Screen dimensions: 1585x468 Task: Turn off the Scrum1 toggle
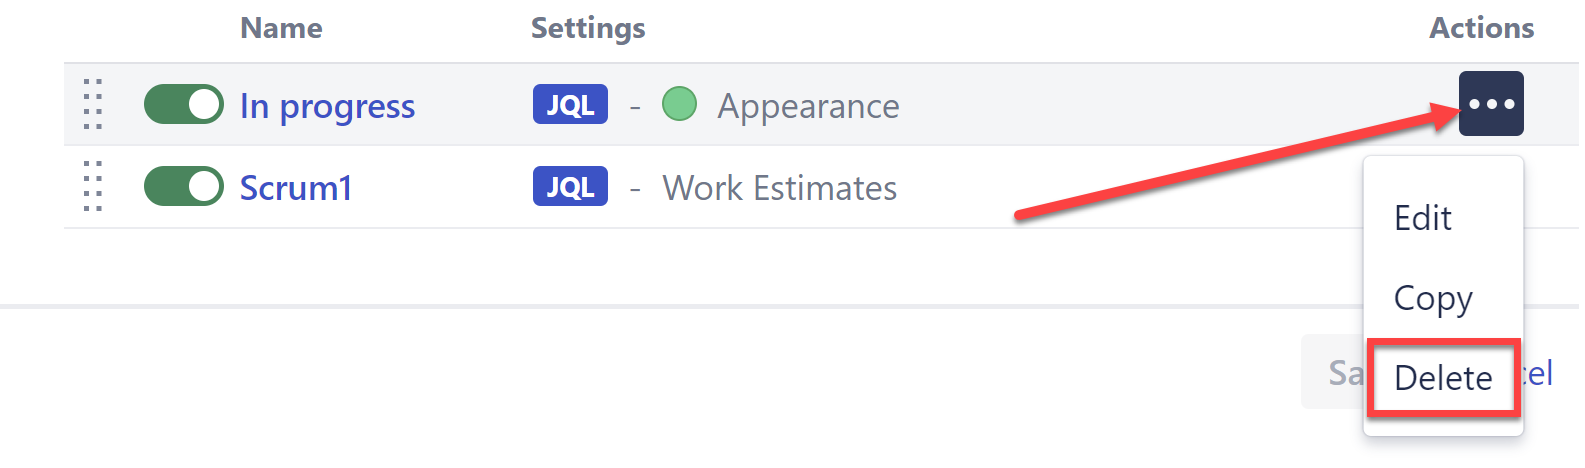(x=184, y=186)
